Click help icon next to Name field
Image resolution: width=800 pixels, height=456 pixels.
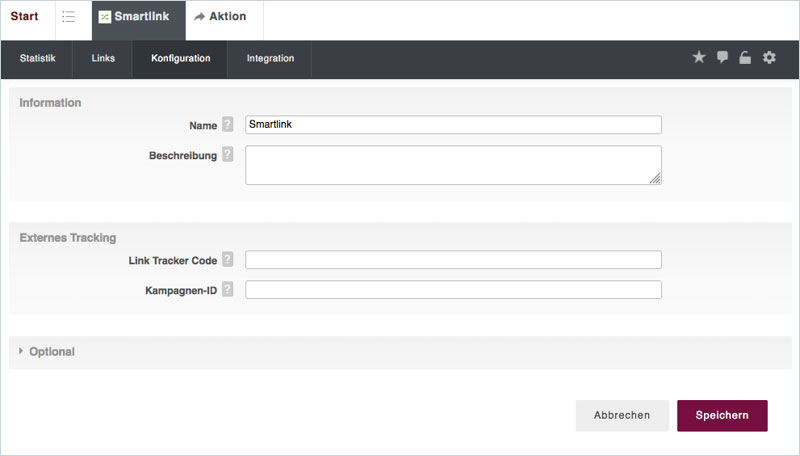coord(228,125)
